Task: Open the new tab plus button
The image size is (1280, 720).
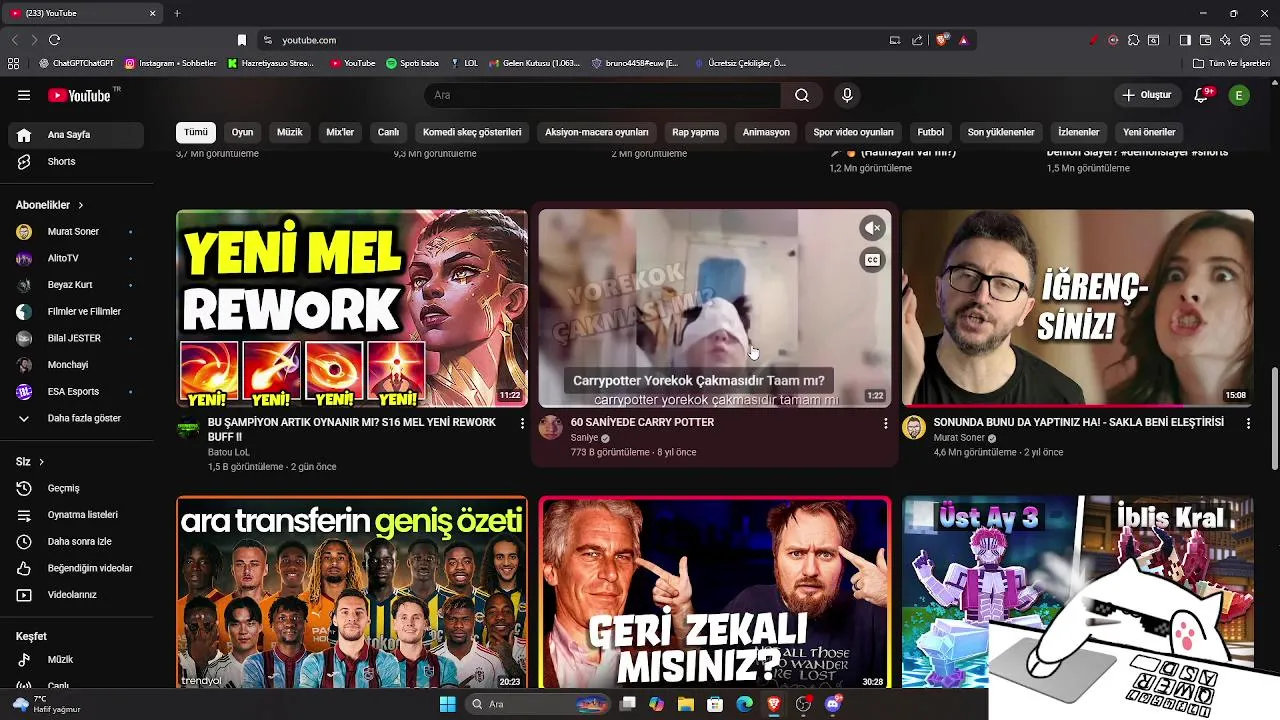Action: point(177,13)
